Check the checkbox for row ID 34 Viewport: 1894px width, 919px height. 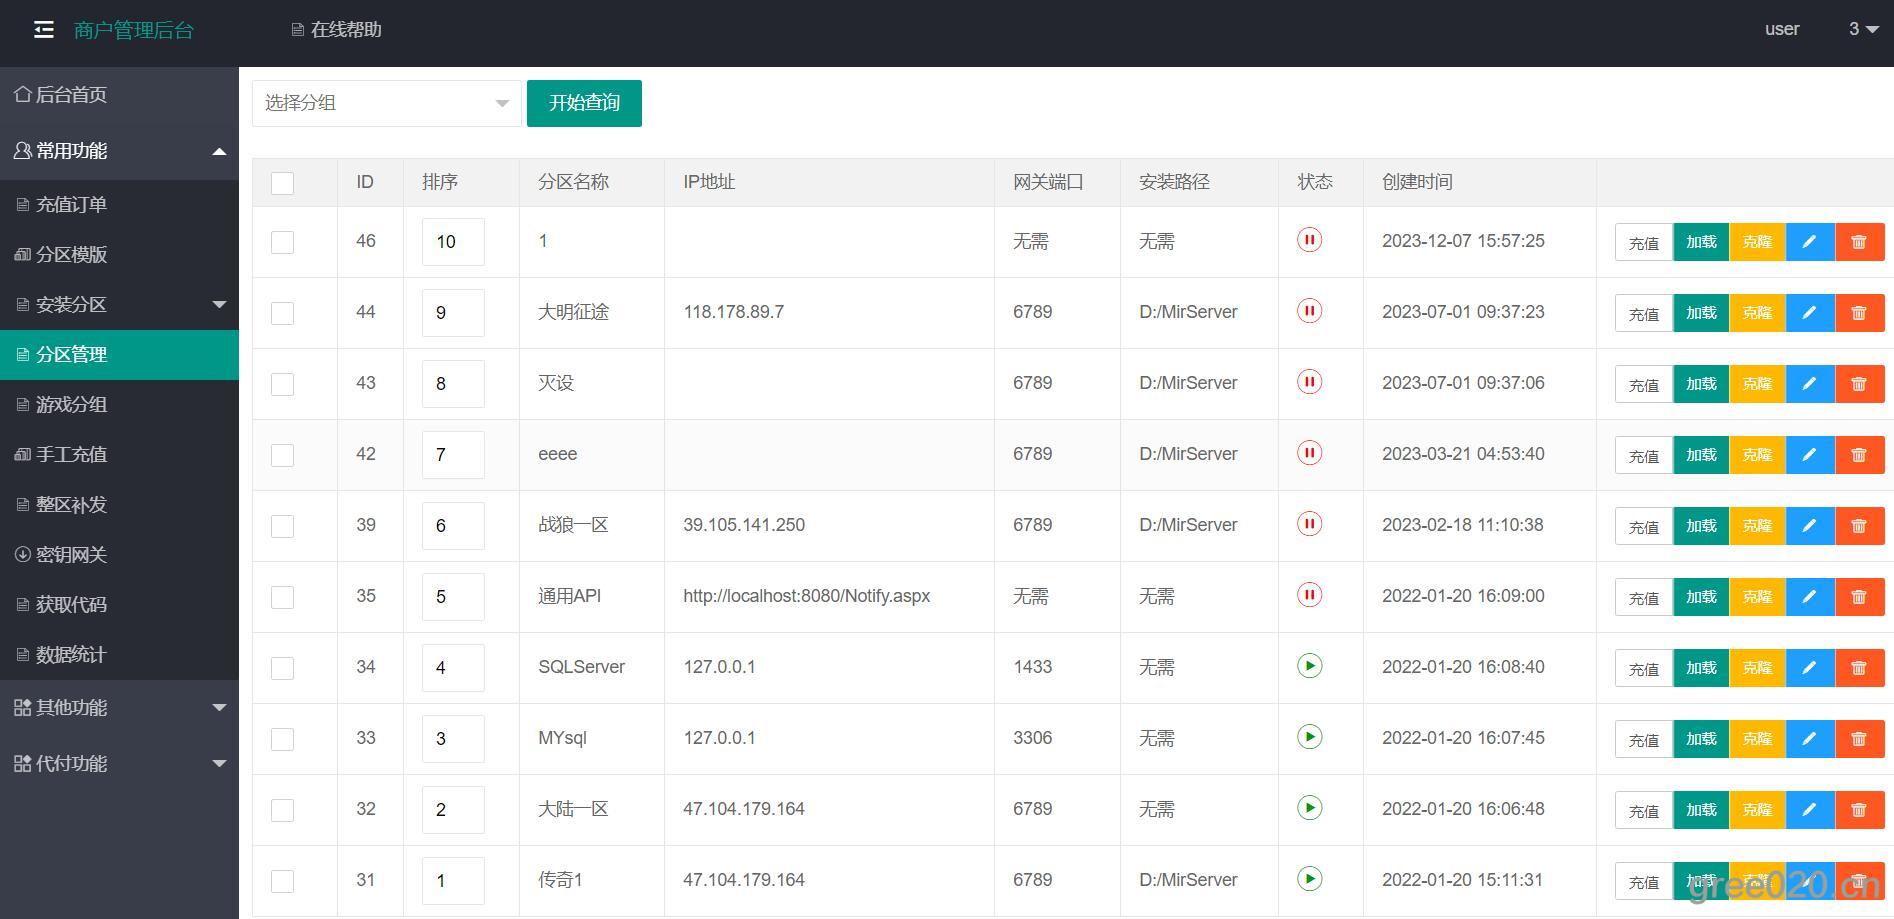283,668
